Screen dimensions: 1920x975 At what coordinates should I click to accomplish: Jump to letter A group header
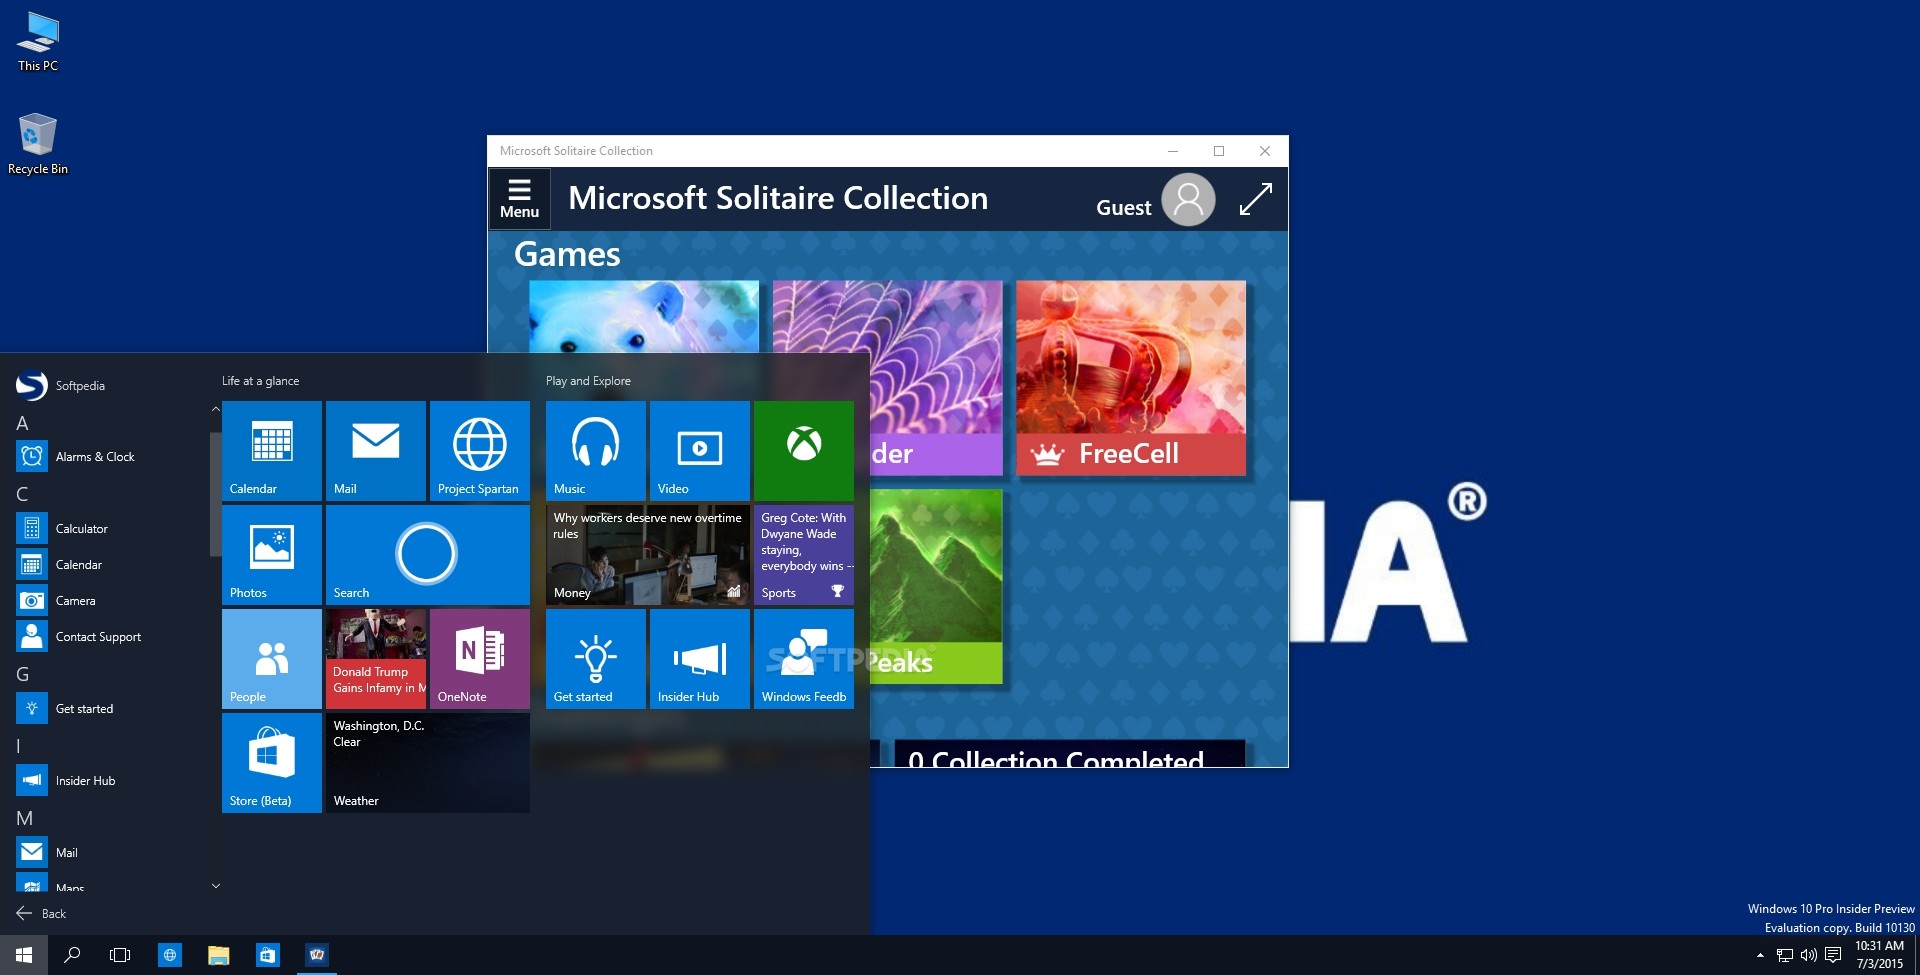point(23,423)
